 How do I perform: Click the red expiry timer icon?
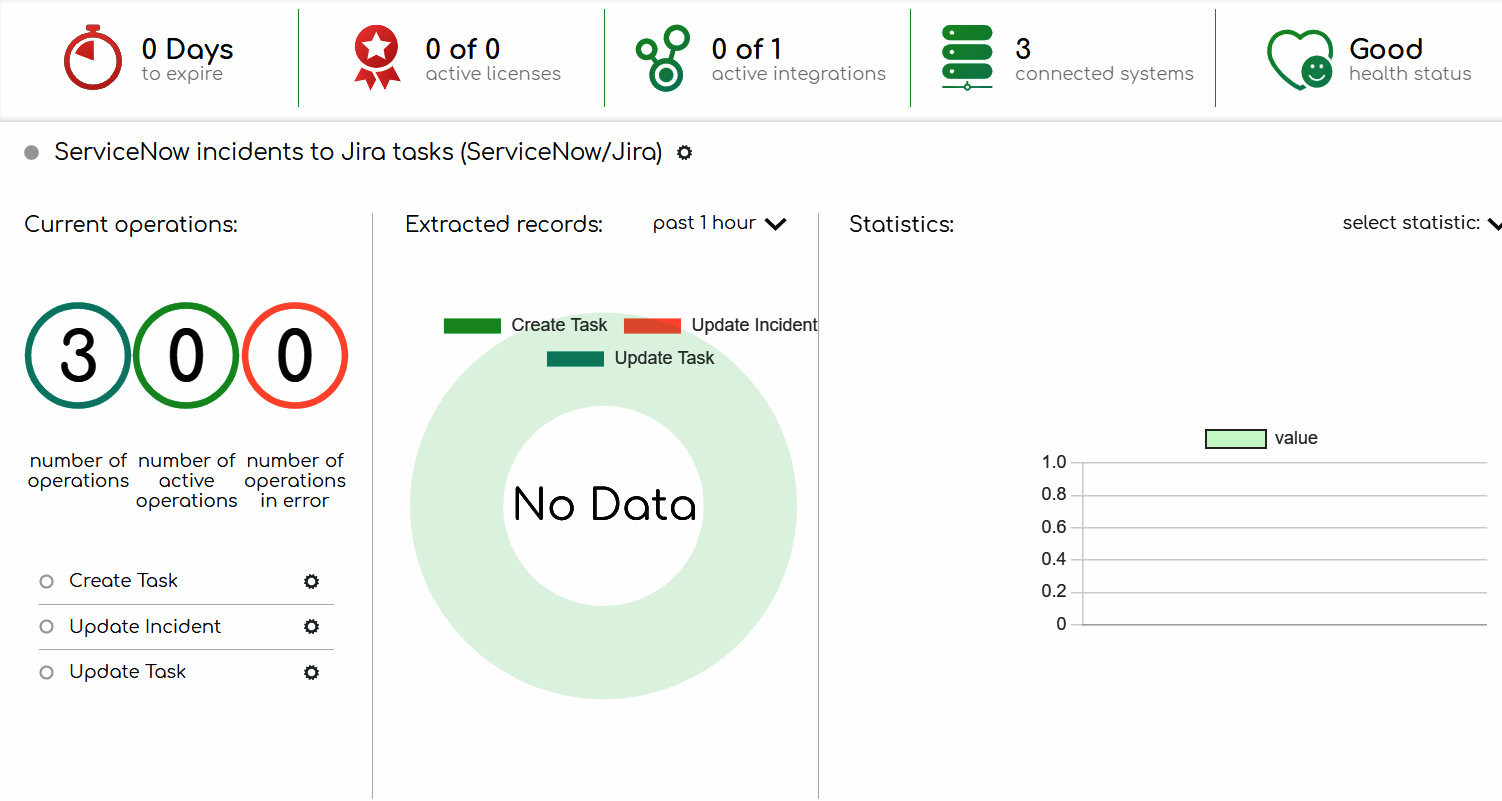click(x=92, y=60)
